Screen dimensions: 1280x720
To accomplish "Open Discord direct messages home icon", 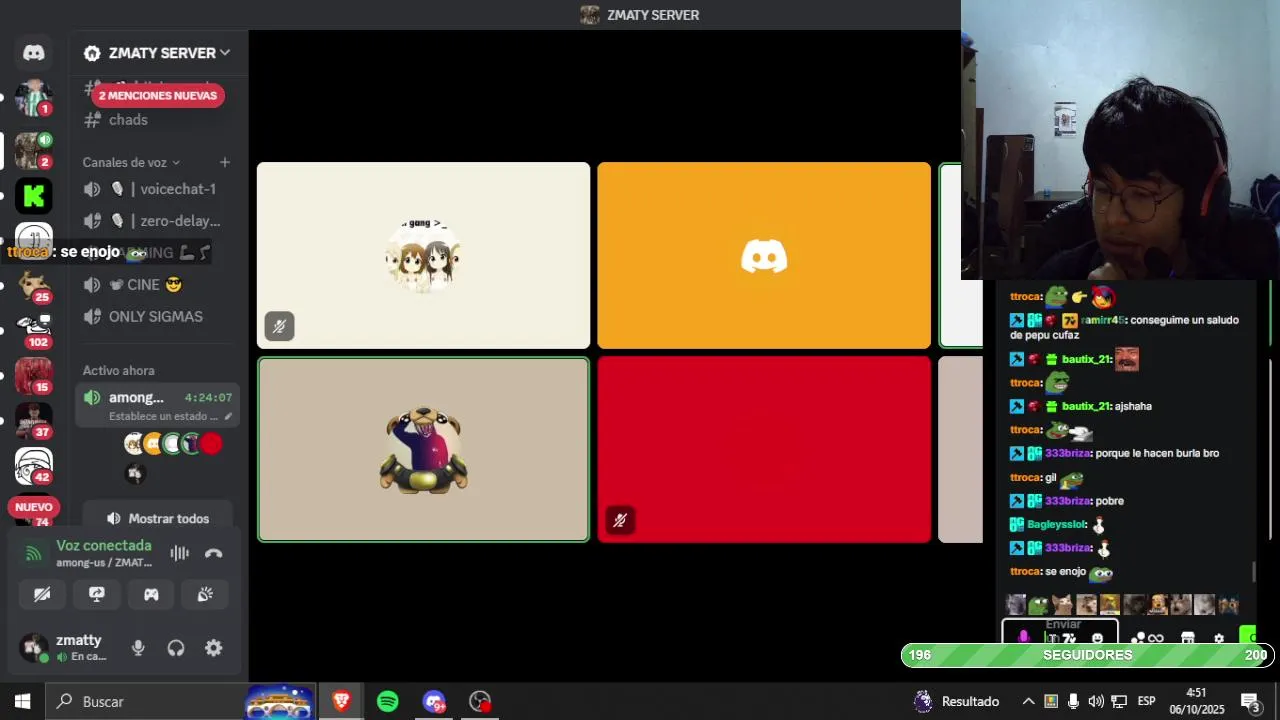I will point(33,53).
